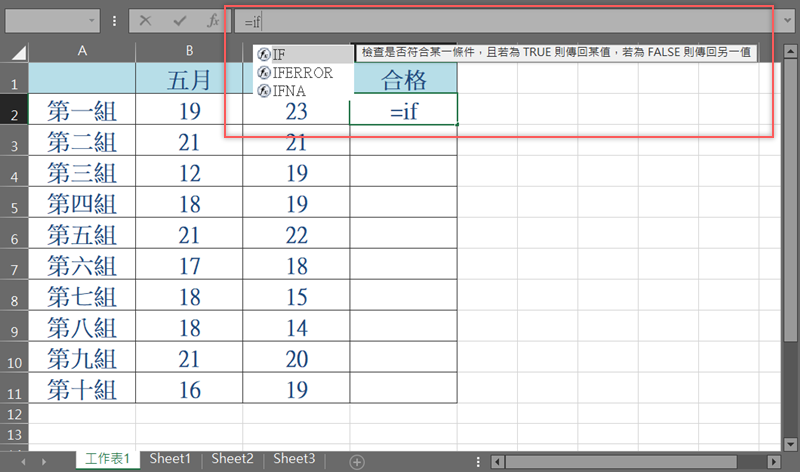Click cell B4 with value 12
Viewport: 800px width, 472px height.
point(189,172)
